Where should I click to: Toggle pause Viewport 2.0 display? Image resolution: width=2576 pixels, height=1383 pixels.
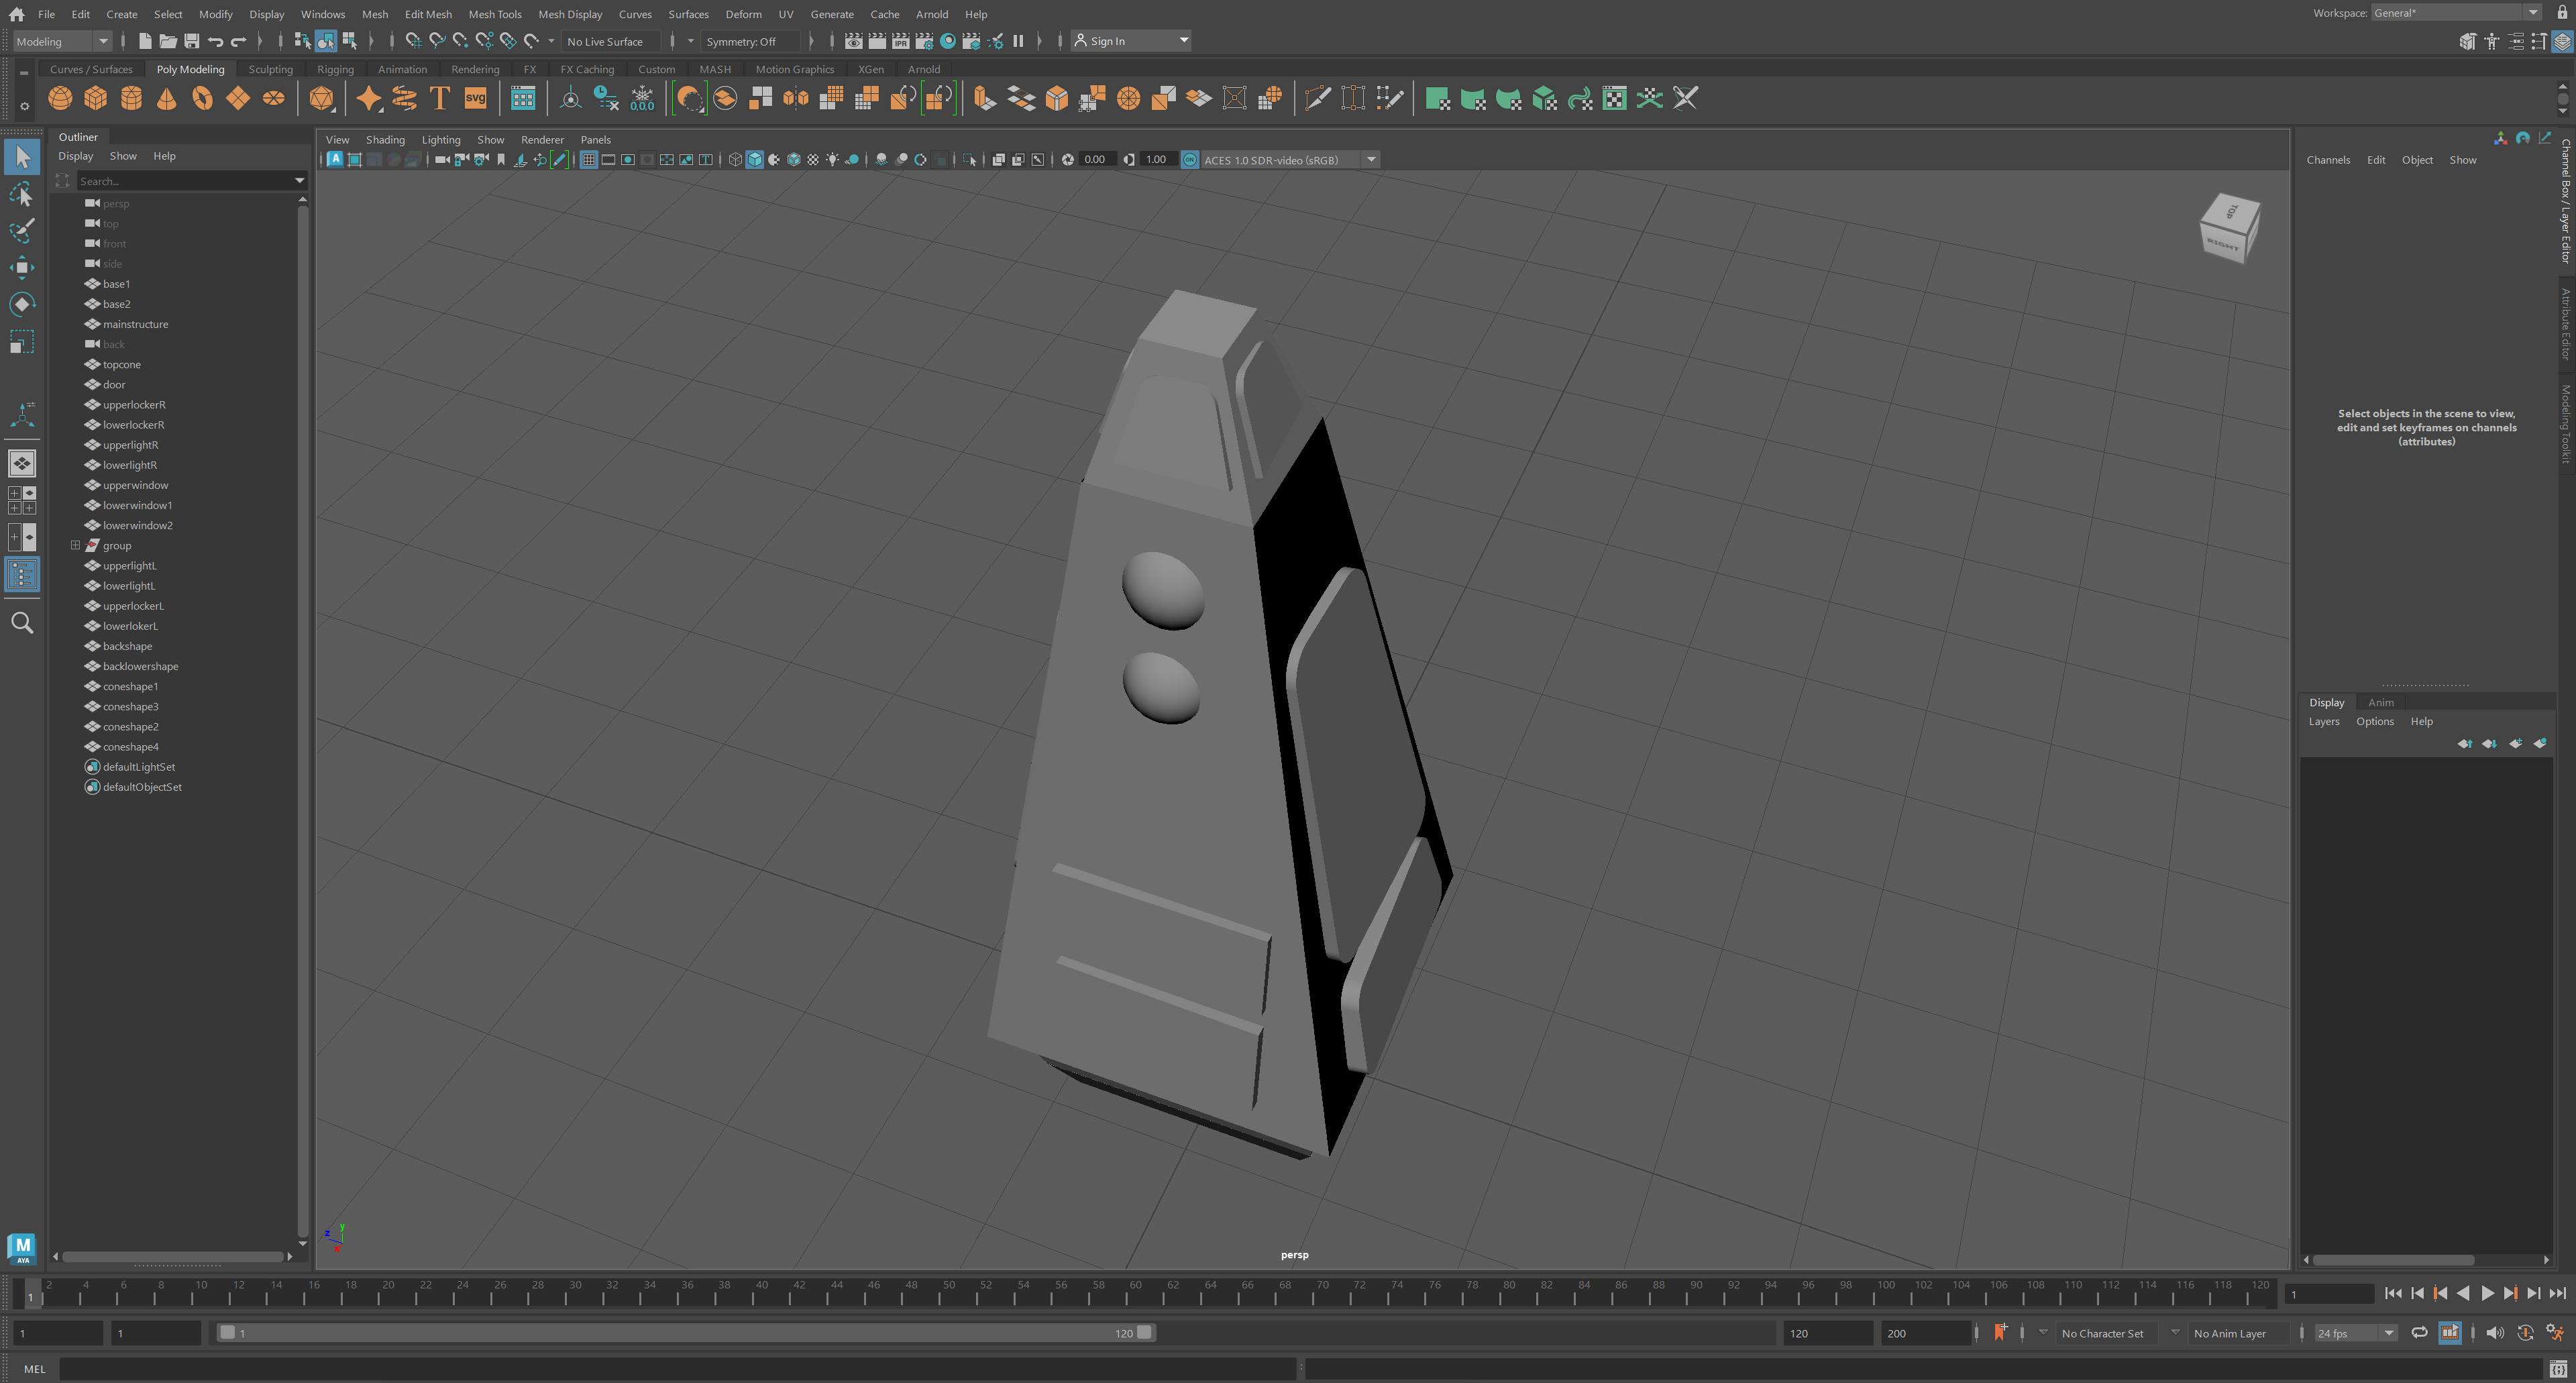click(x=1018, y=41)
